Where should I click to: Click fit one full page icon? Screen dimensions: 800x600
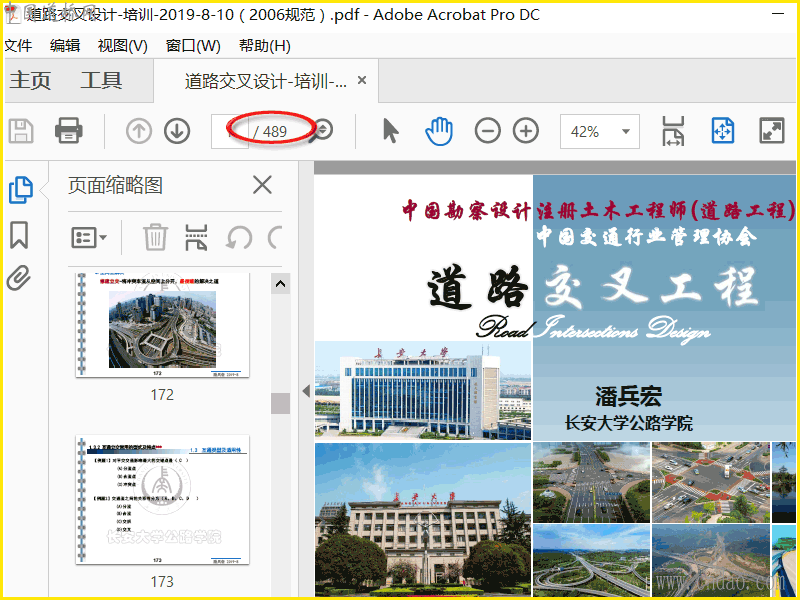click(722, 131)
